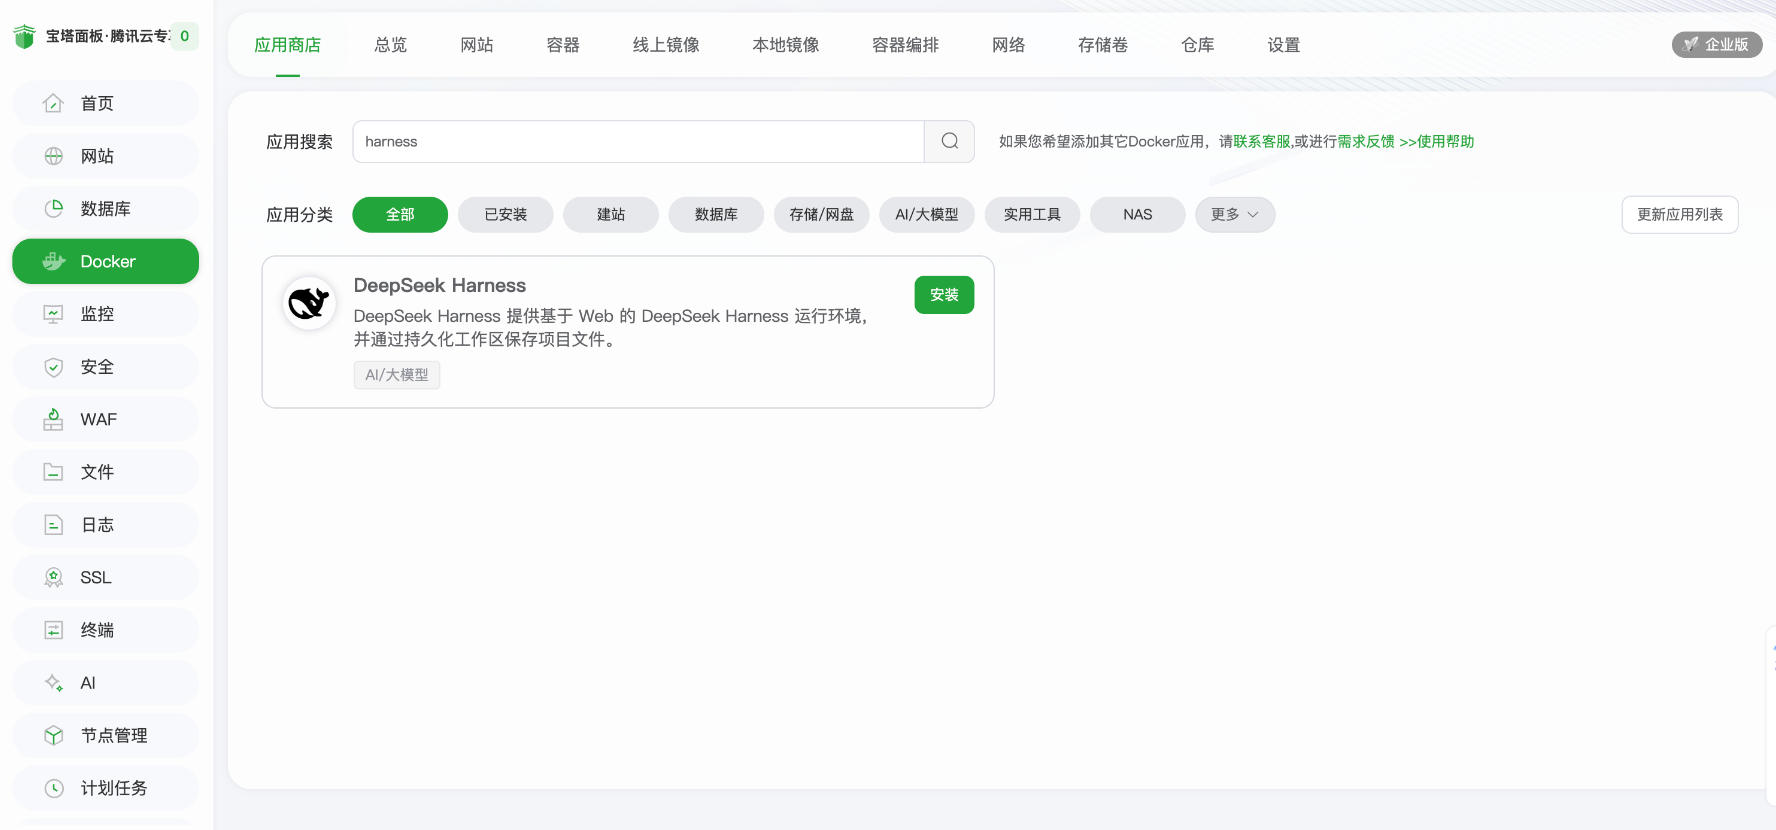Click the WAF firewall sidebar icon
Viewport: 1776px width, 830px height.
[x=54, y=419]
